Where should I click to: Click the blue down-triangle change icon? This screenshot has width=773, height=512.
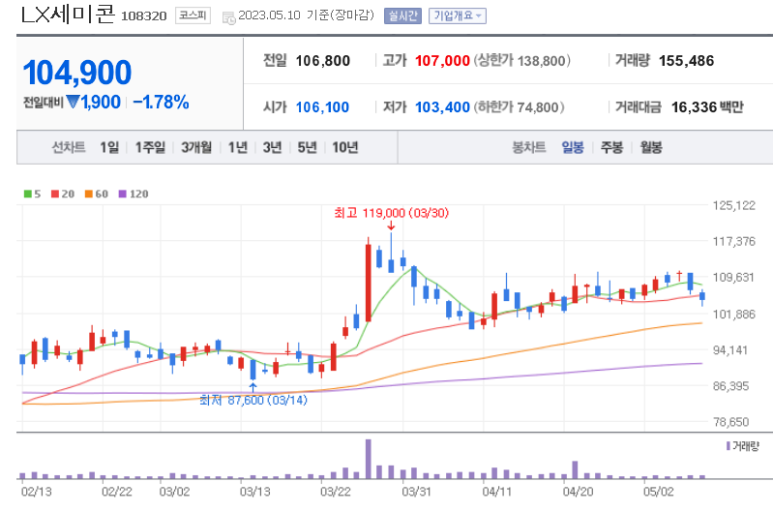click(x=73, y=102)
